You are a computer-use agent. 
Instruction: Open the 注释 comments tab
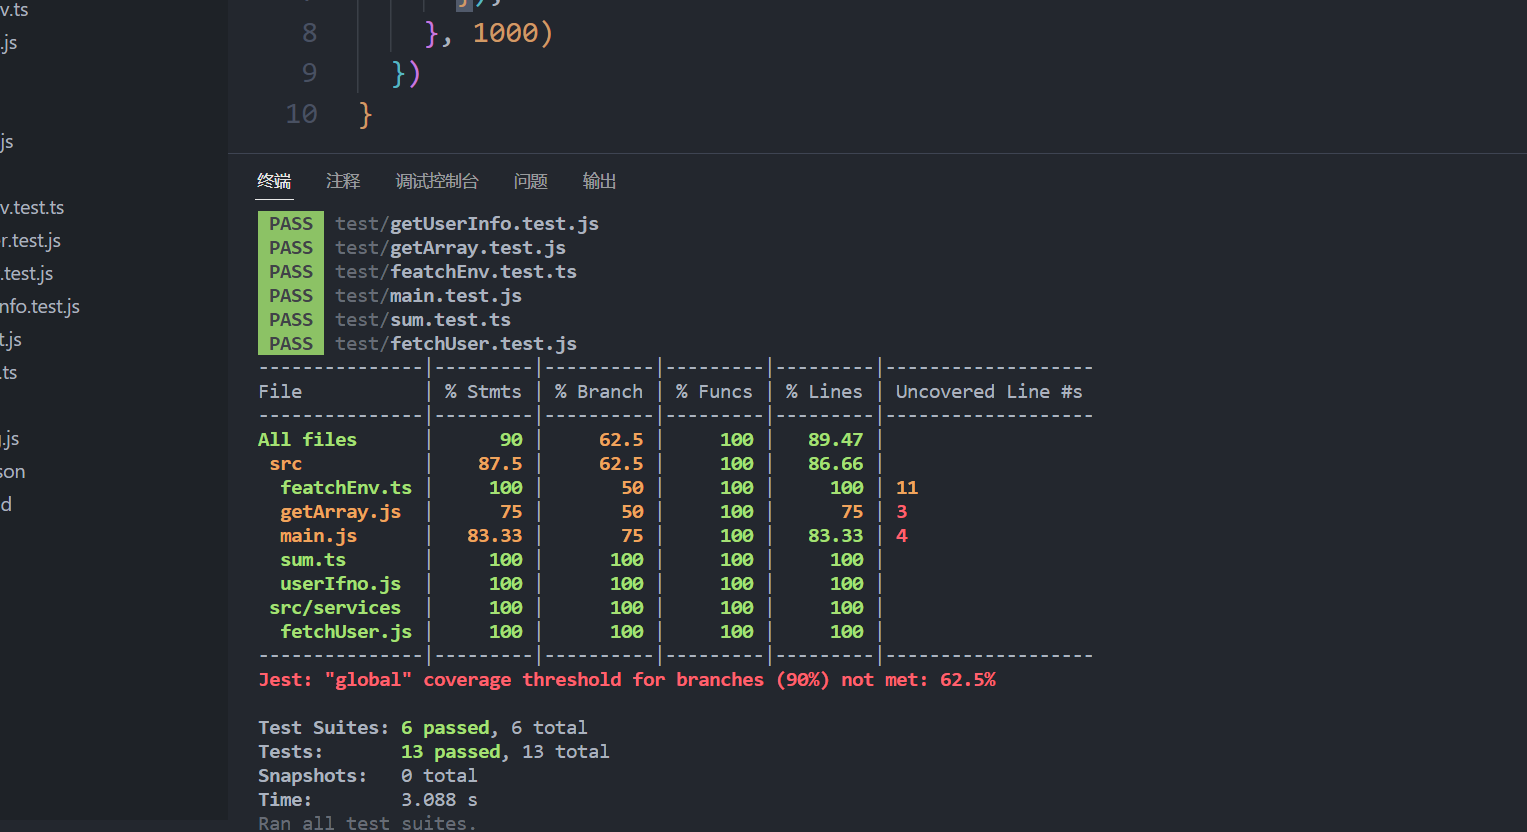coord(343,181)
